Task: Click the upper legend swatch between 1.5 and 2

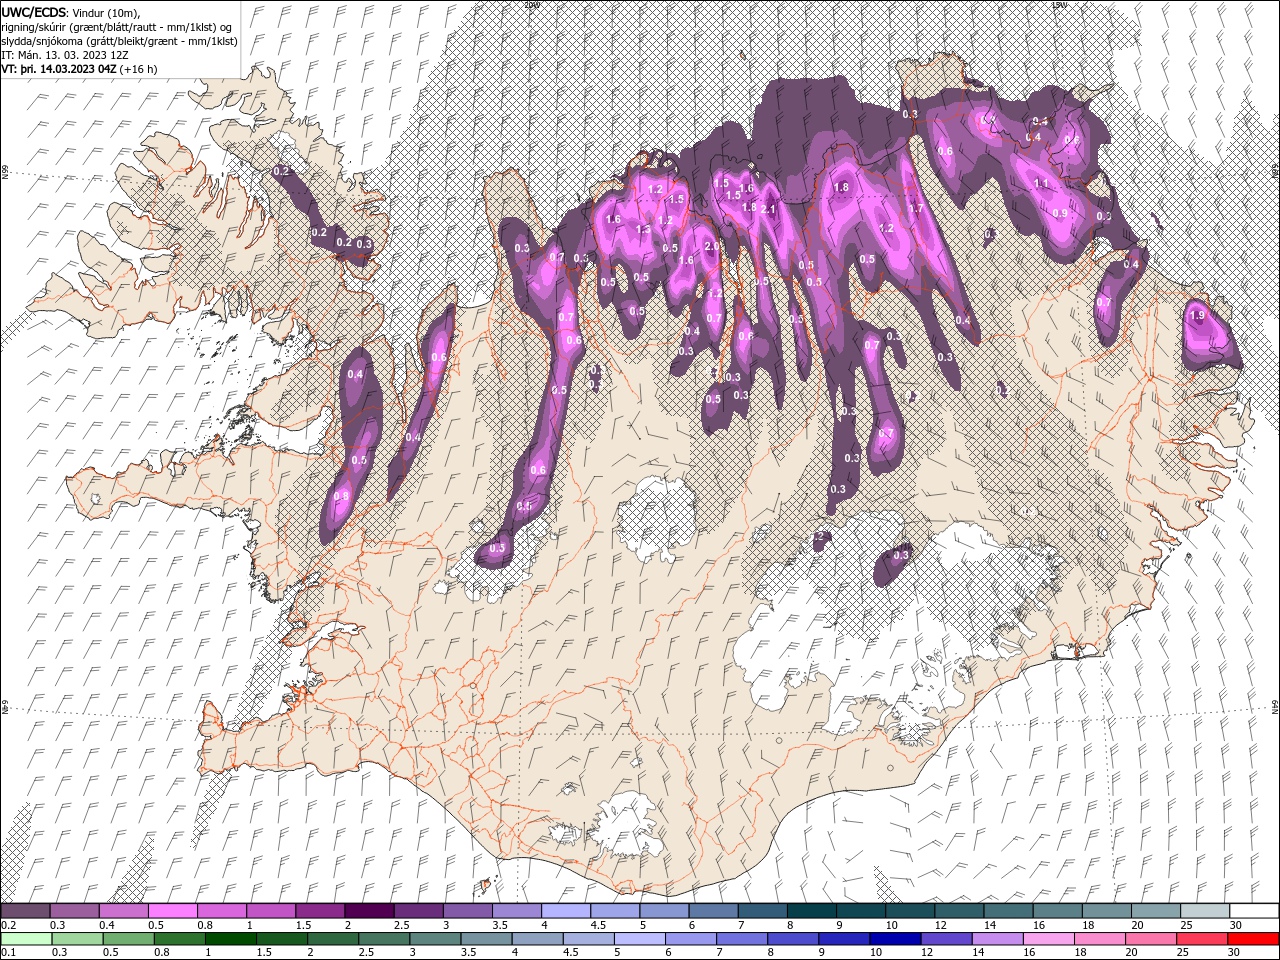Action: pyautogui.click(x=321, y=911)
